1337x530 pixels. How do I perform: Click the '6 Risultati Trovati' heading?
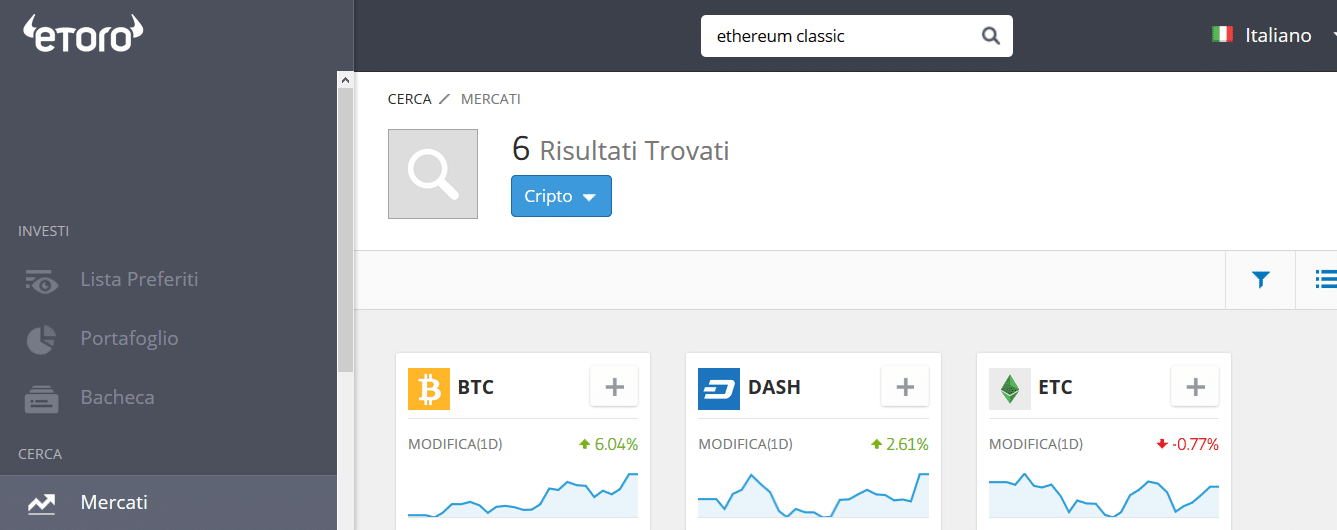[x=620, y=150]
